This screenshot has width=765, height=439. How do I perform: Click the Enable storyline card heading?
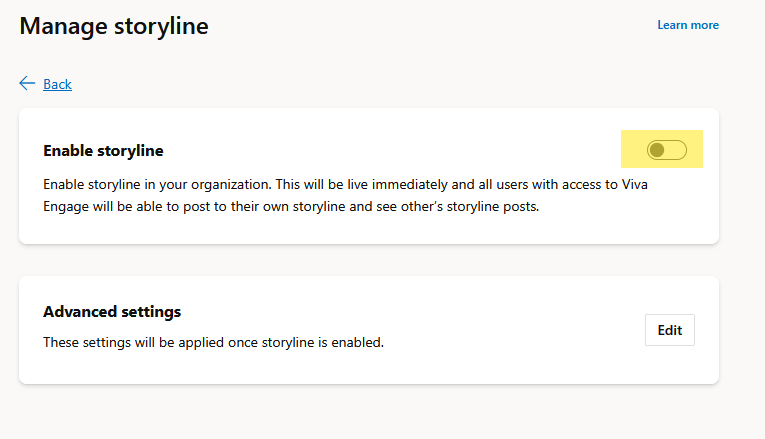[103, 151]
